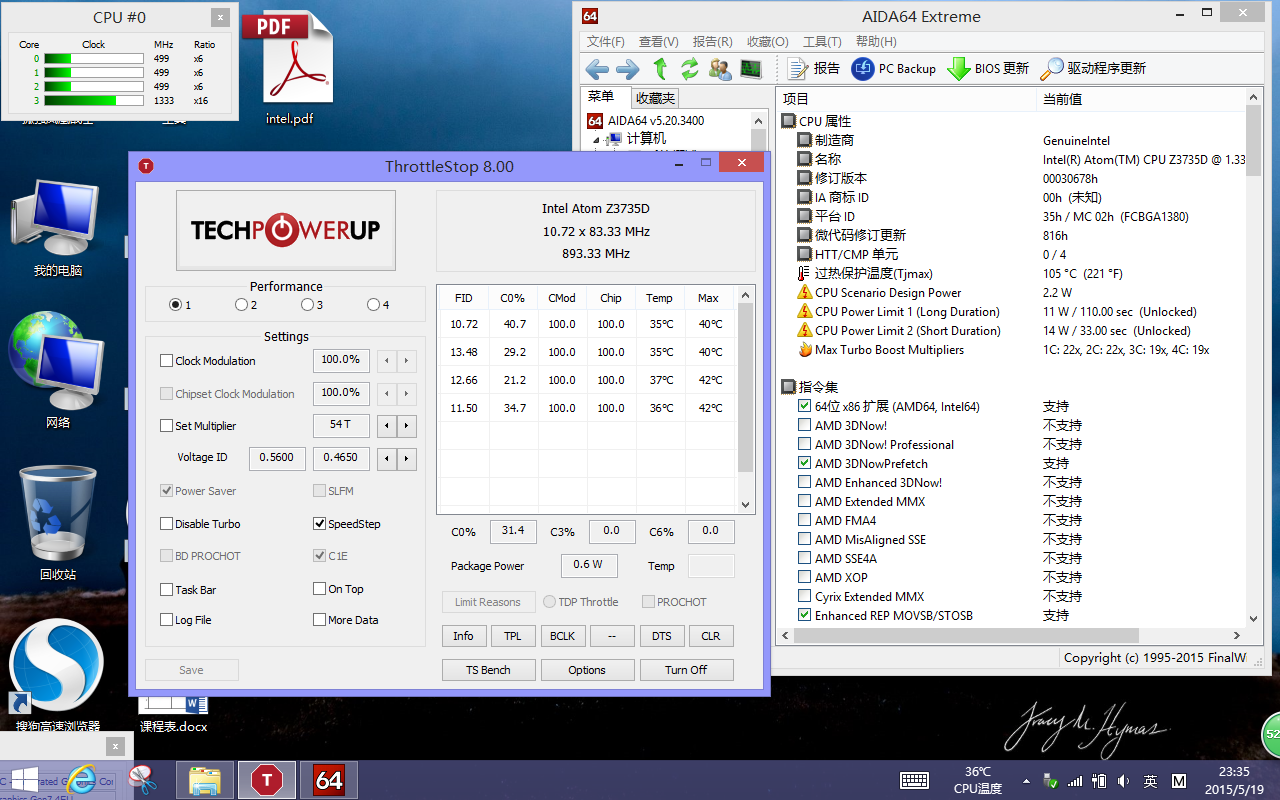Open the monitor graph icon in AIDA64 toolbar
The image size is (1280, 800).
(750, 69)
